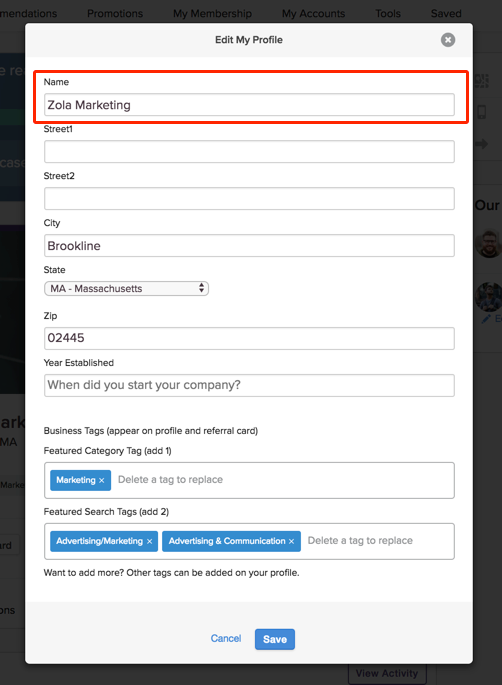
Task: Remove the Advertising & Communication tag
Action: pos(291,541)
